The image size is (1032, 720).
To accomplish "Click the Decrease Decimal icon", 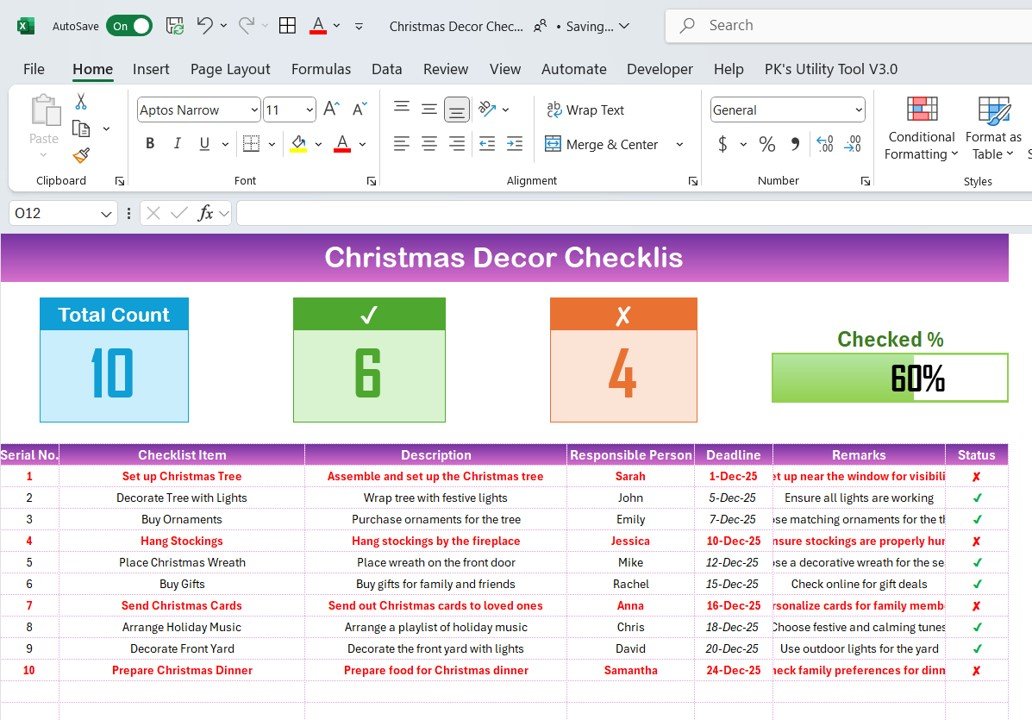I will pos(852,143).
